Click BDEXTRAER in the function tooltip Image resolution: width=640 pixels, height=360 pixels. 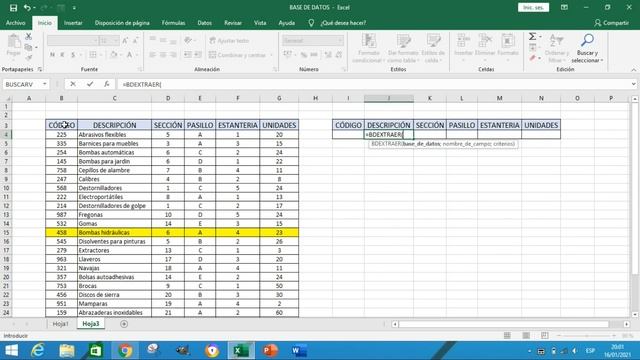[x=386, y=144]
